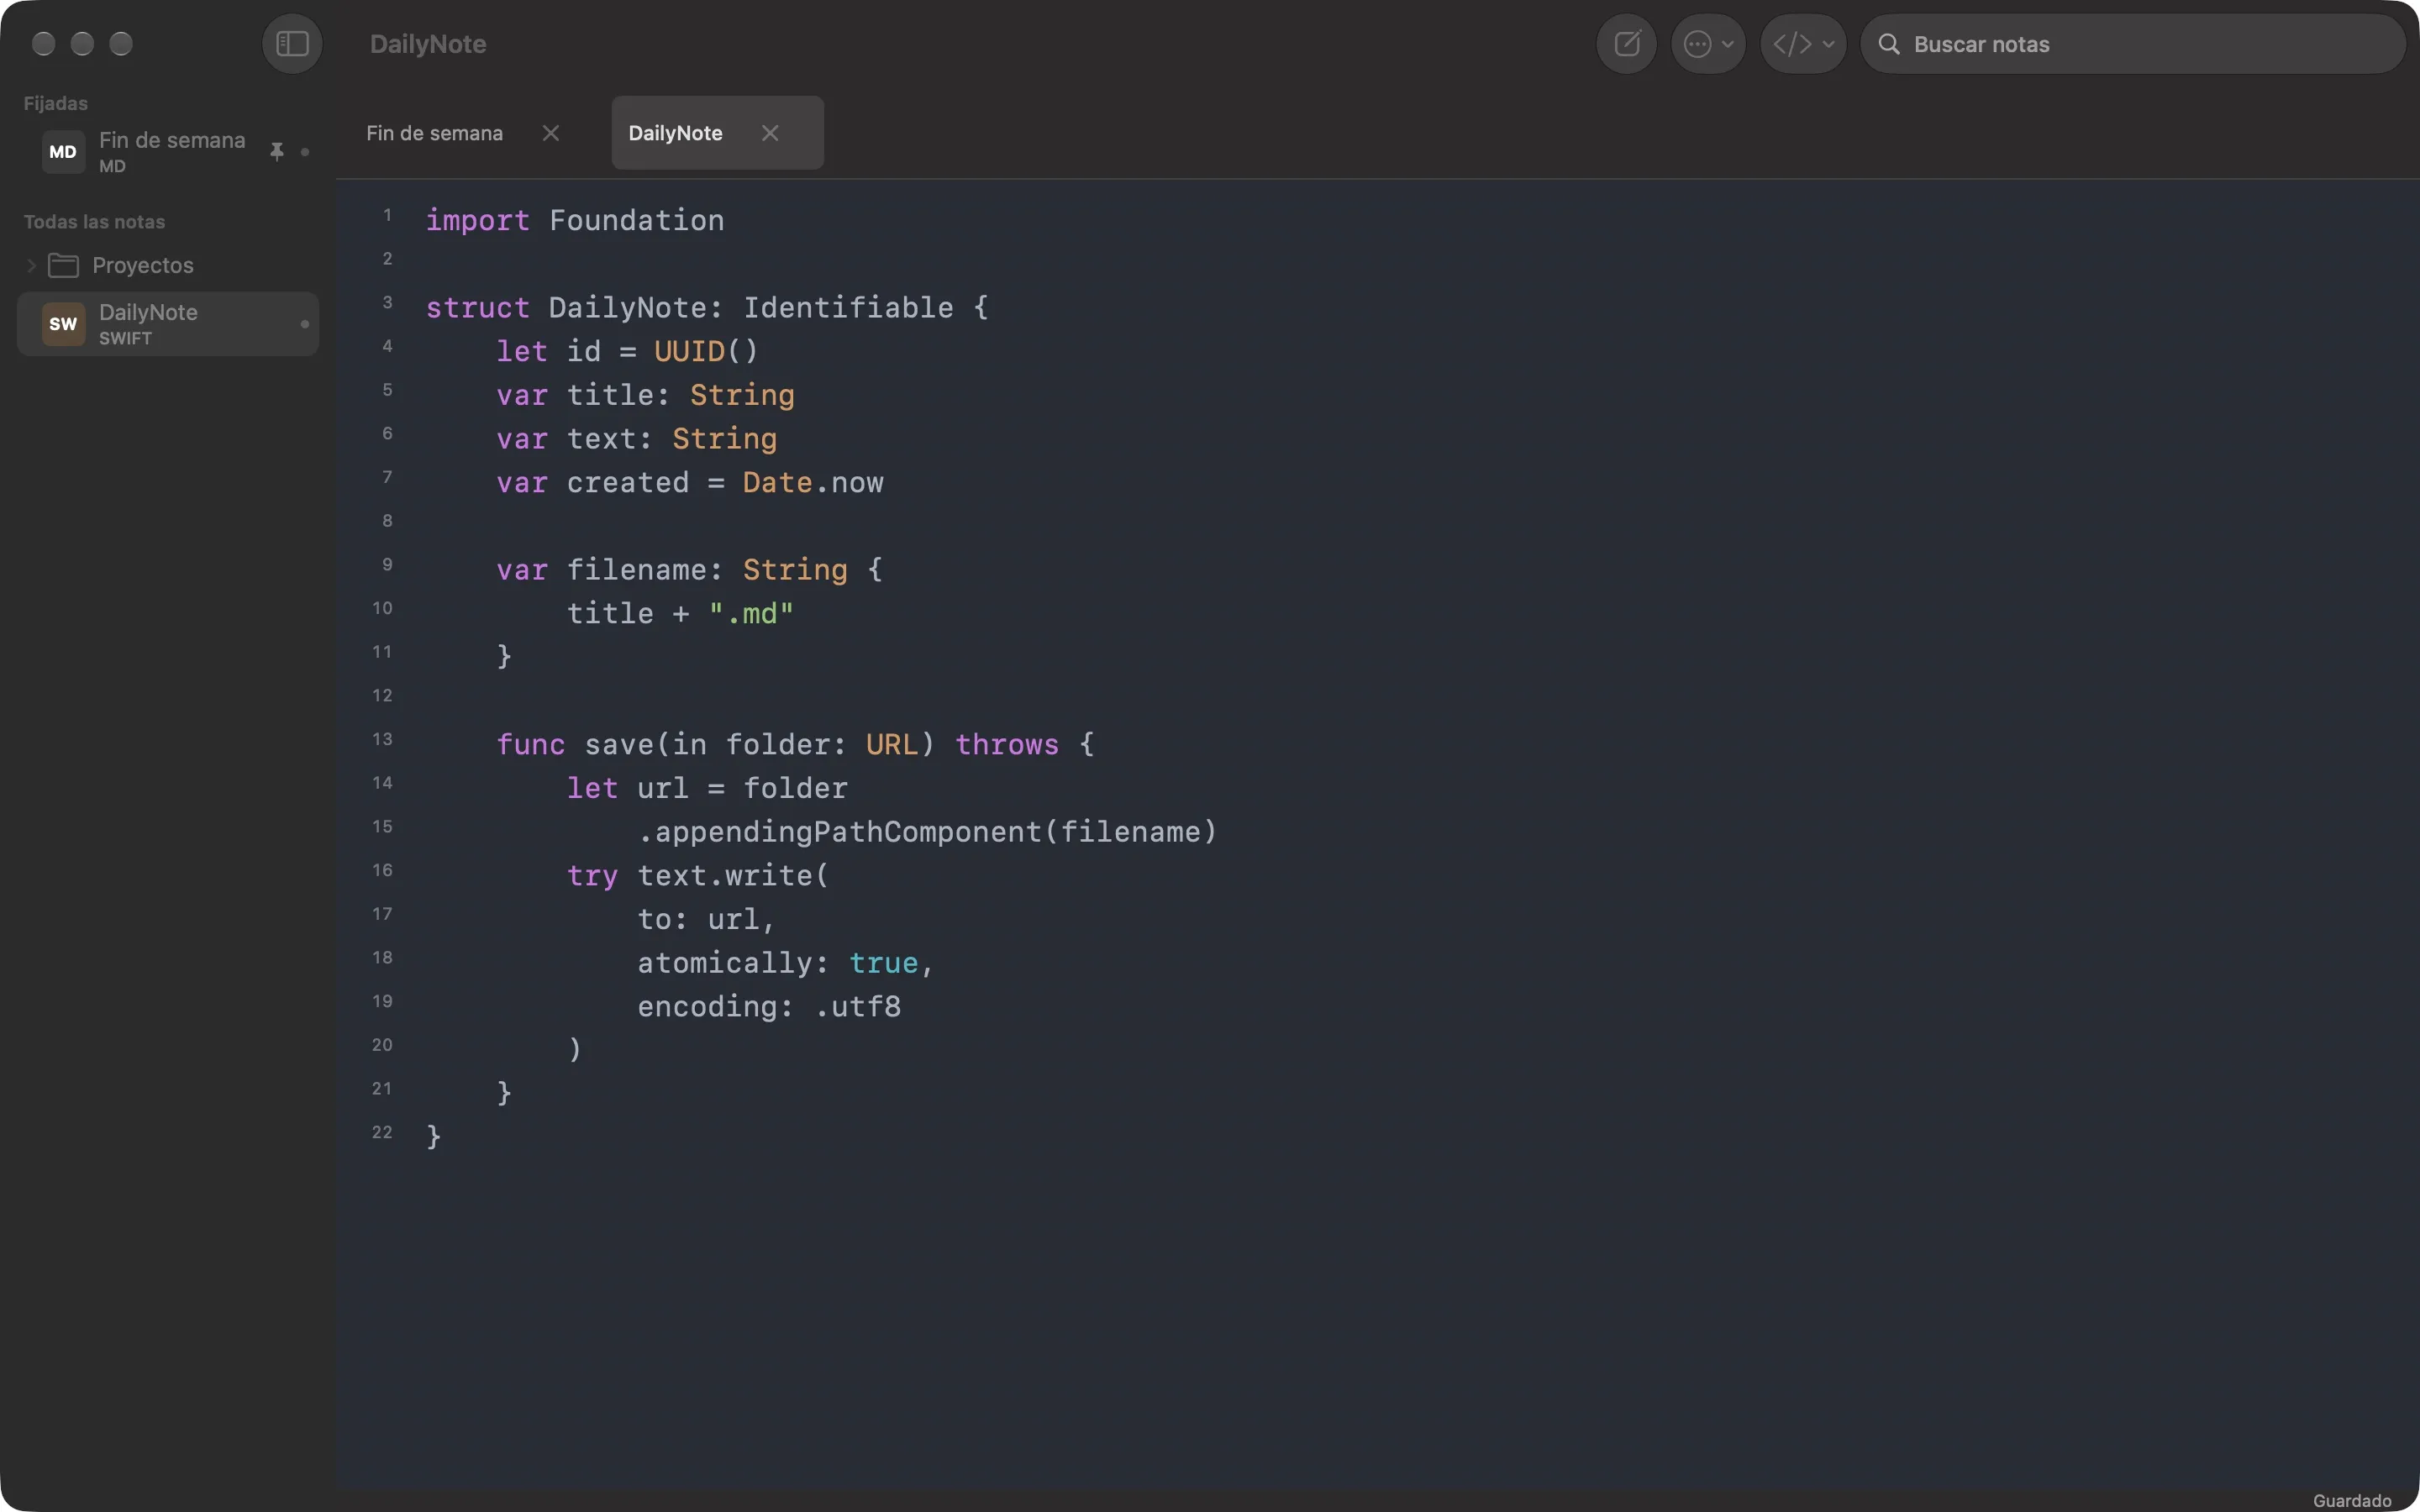
Task: Click 'UUID' on line 4
Action: pyautogui.click(x=689, y=351)
